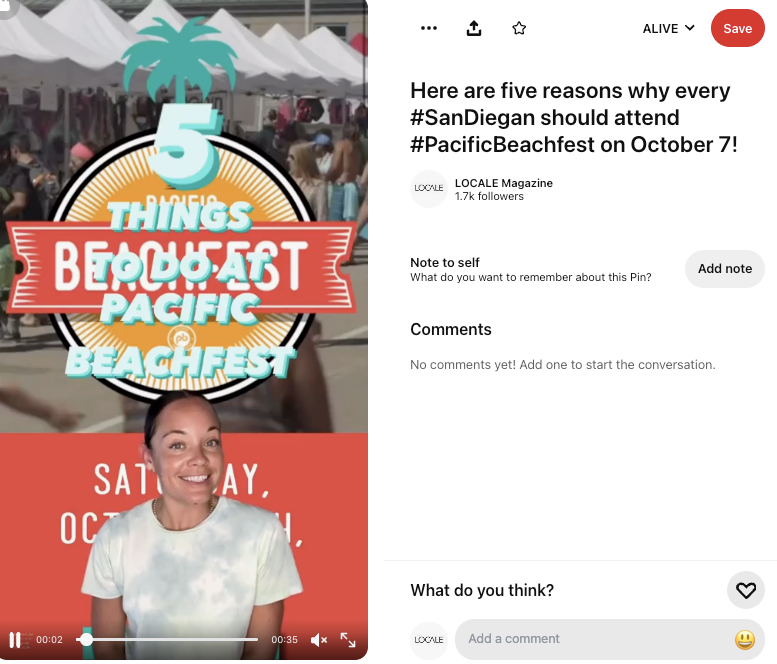Click the 1.7k followers text
This screenshot has width=777, height=664.
point(489,196)
